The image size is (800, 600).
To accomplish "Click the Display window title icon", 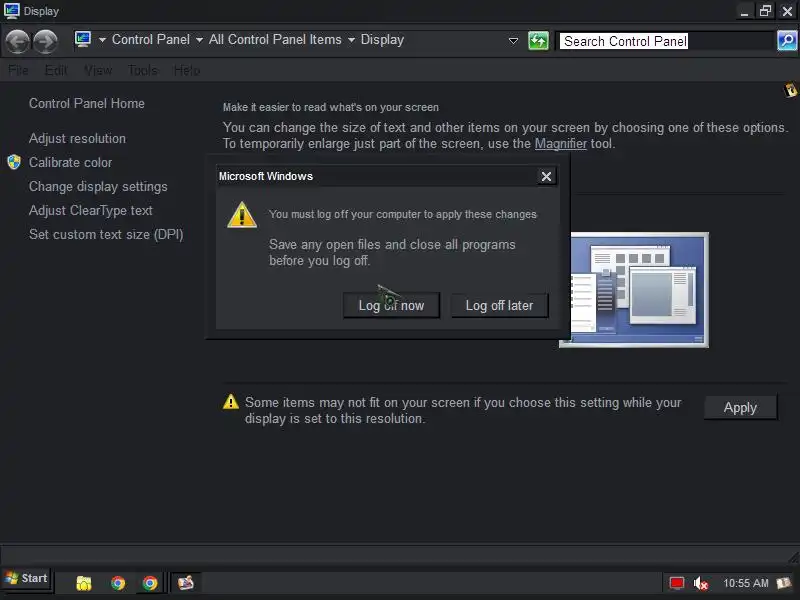I will tap(12, 11).
